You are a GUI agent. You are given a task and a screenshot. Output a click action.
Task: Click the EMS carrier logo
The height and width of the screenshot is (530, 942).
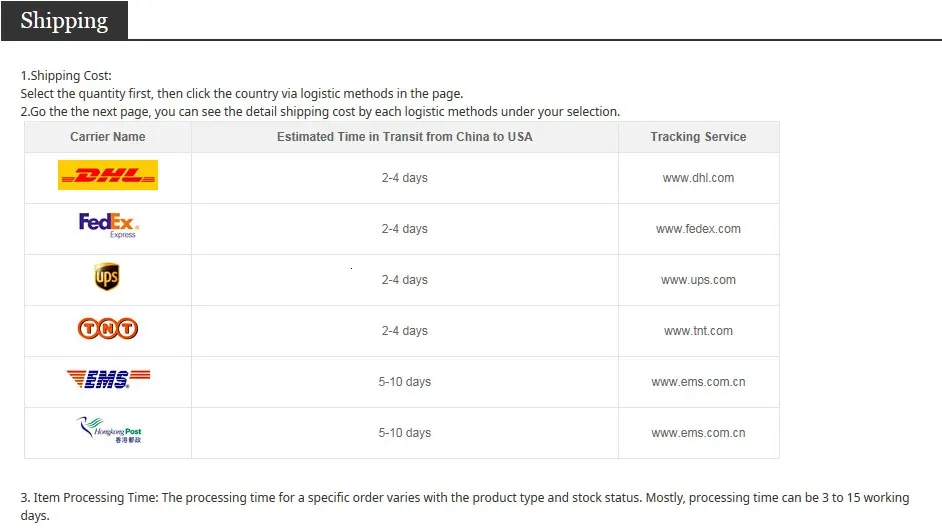tap(108, 379)
